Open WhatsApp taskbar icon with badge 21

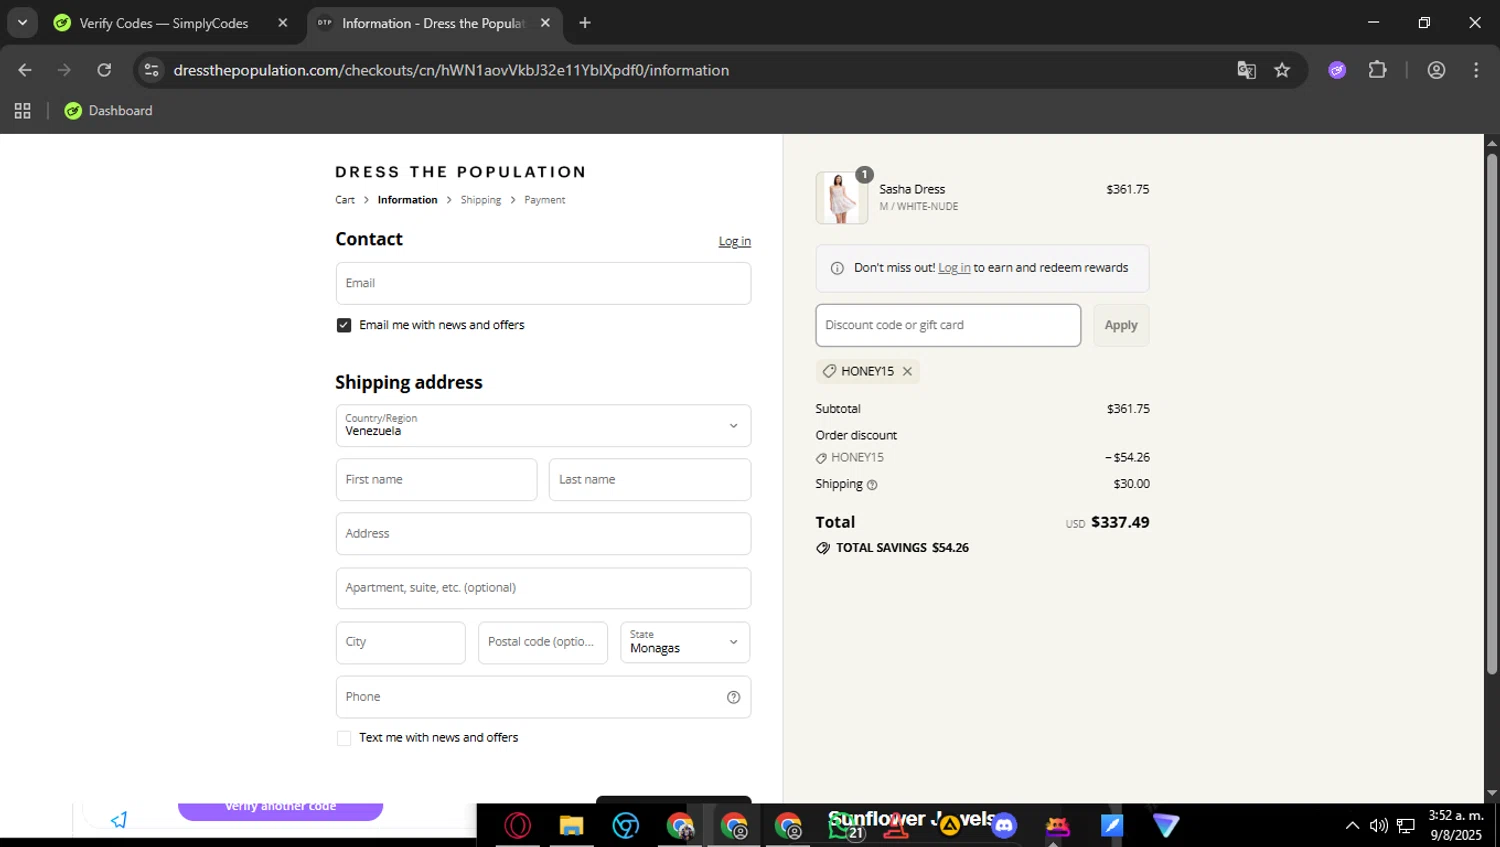(x=843, y=826)
